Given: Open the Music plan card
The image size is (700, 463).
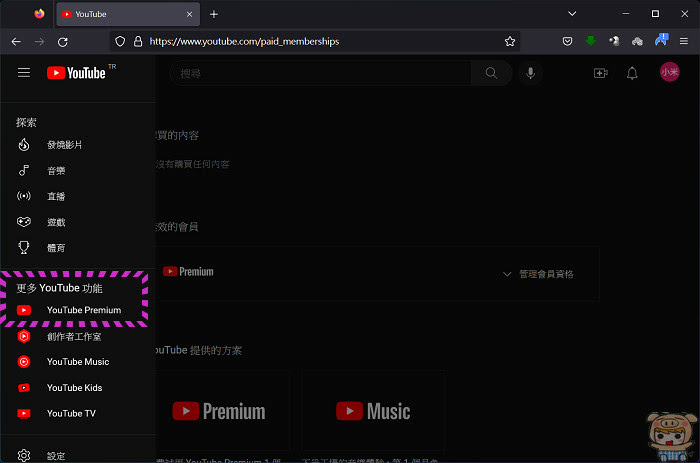Looking at the screenshot, I should (x=373, y=411).
